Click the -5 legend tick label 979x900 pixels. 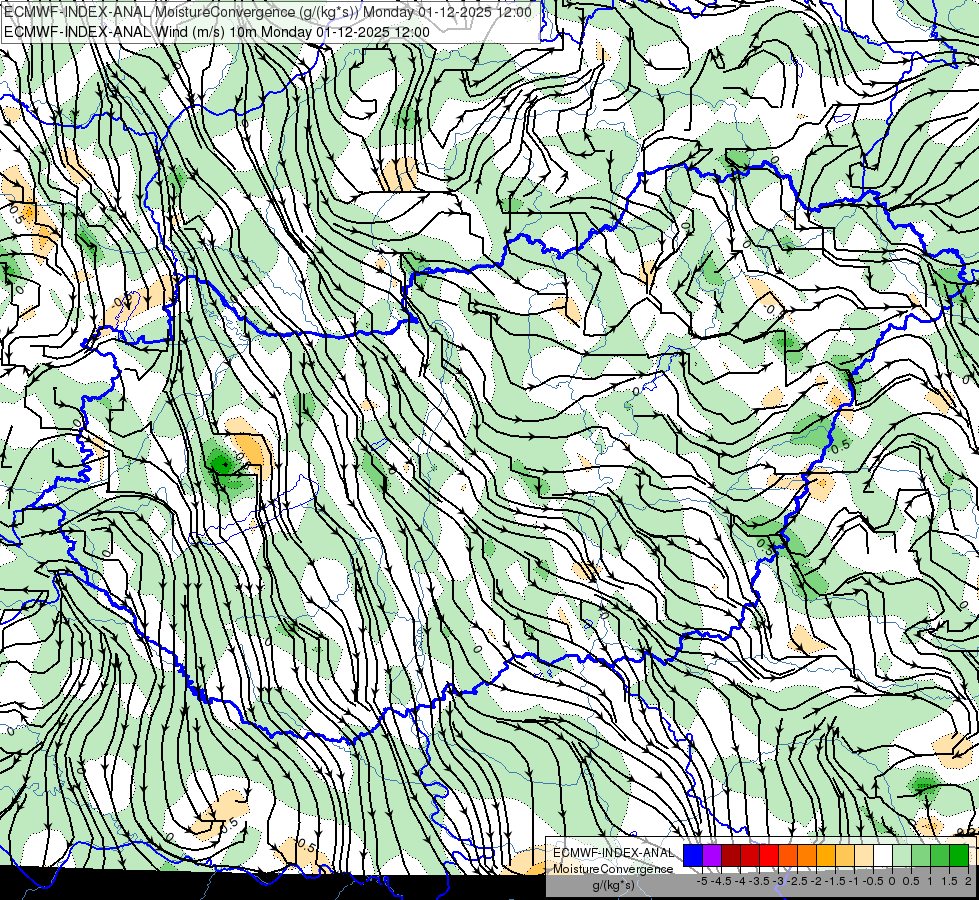click(702, 881)
